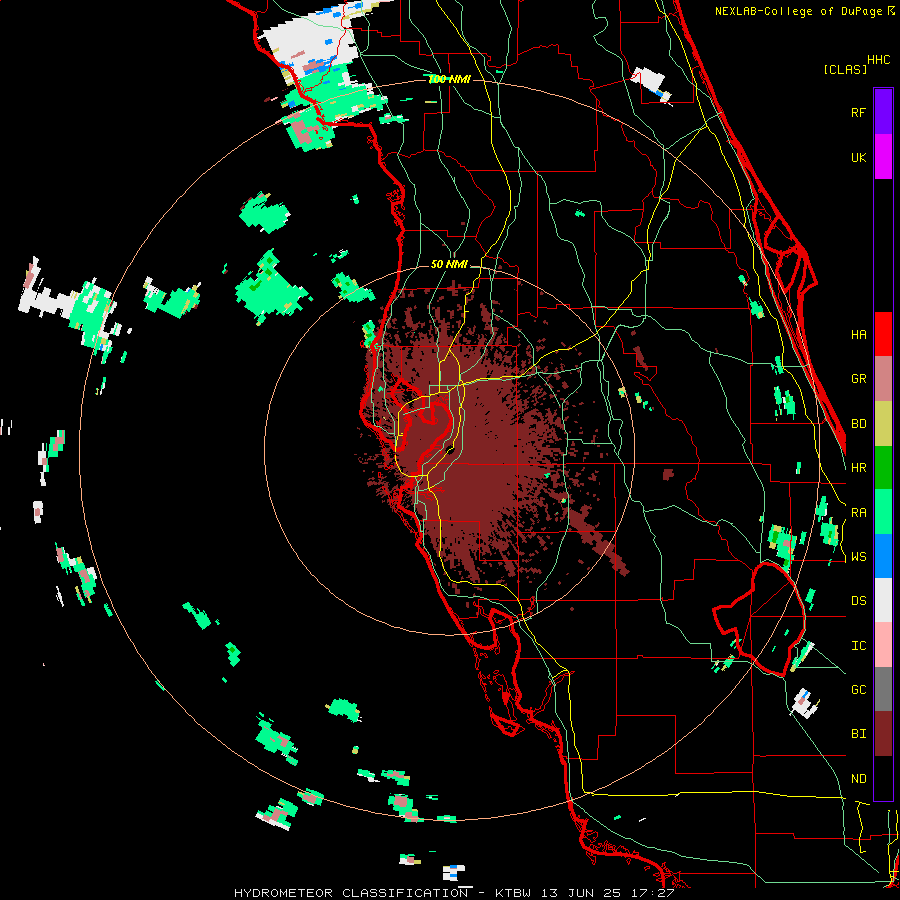Click the 13 JUN 25 date stamp
Screen dimensions: 900x900
[x=580, y=893]
